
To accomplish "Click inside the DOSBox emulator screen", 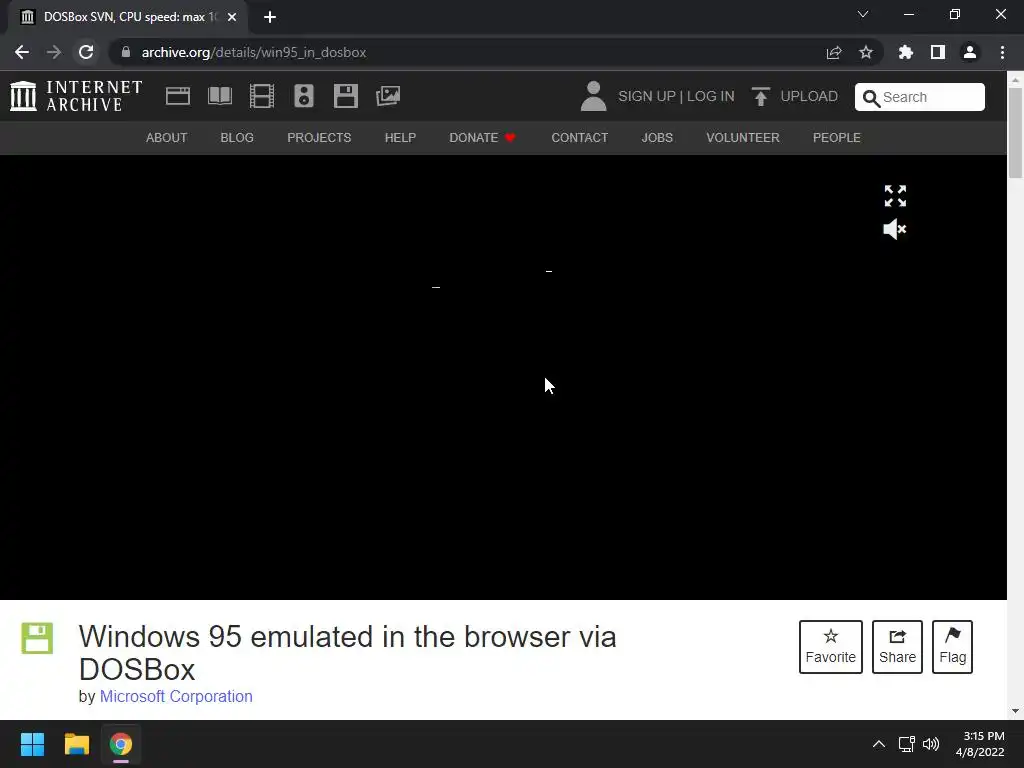I will 503,377.
